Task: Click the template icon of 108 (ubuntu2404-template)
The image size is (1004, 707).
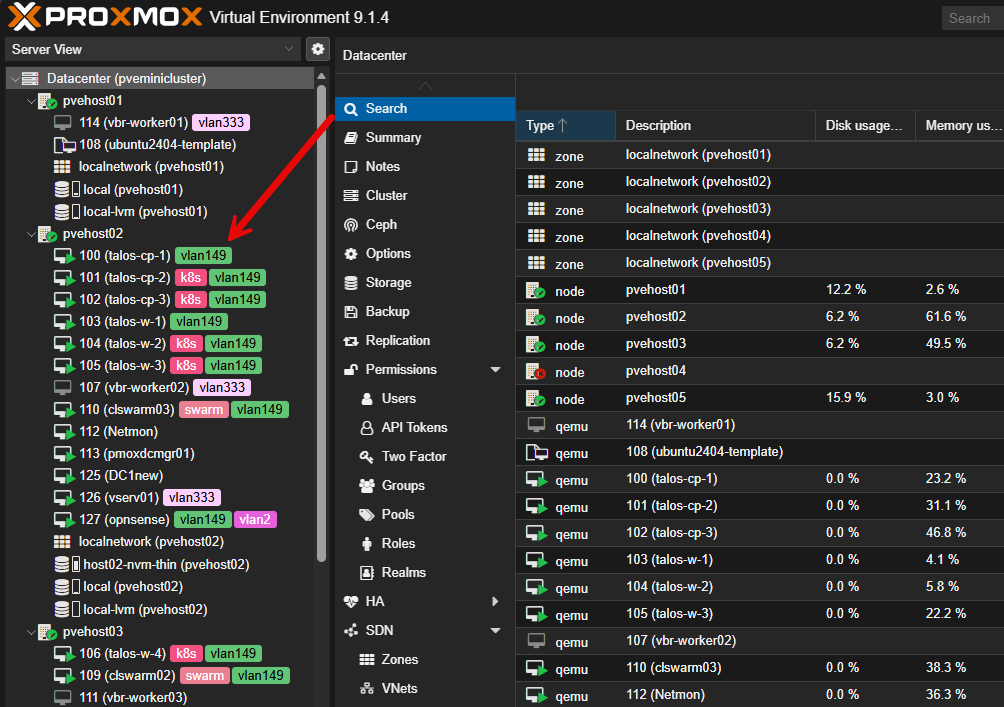Action: pyautogui.click(x=65, y=145)
